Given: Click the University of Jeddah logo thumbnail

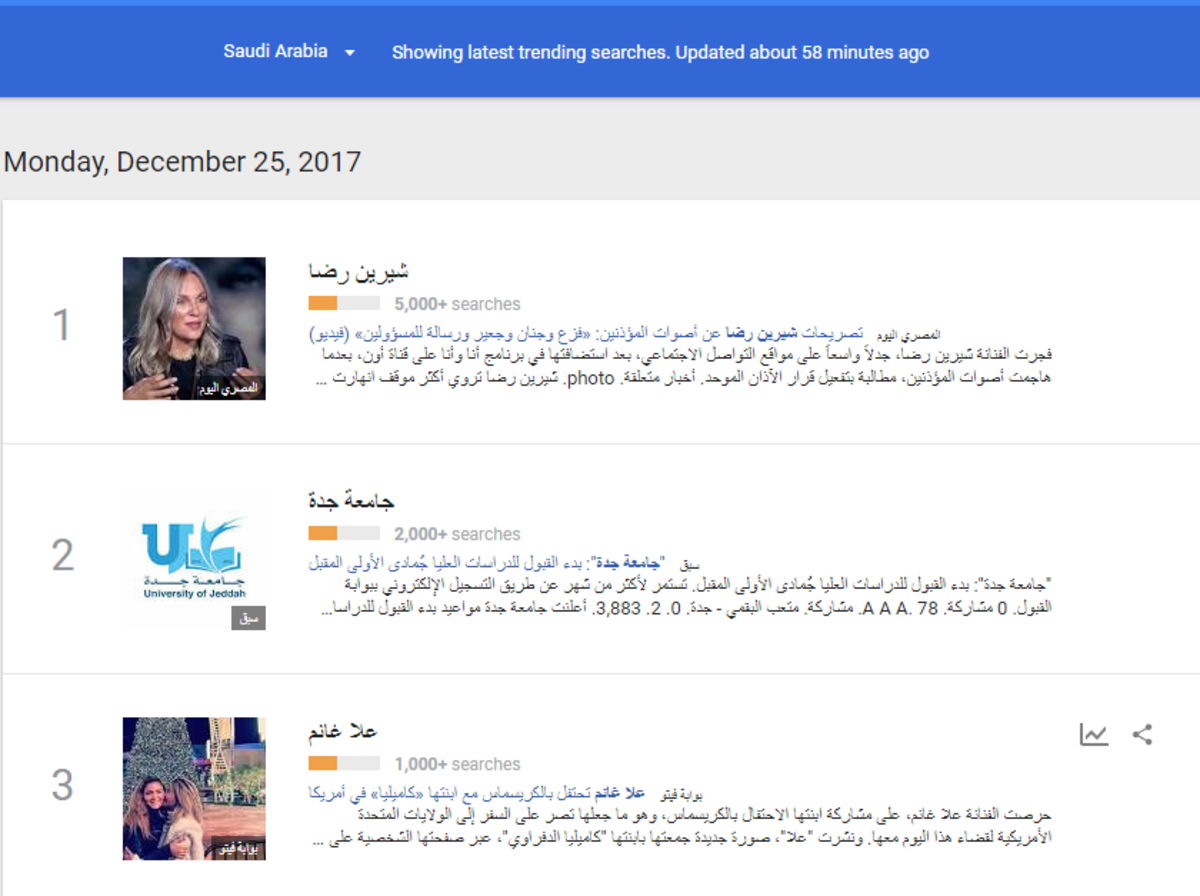Looking at the screenshot, I should coord(194,559).
